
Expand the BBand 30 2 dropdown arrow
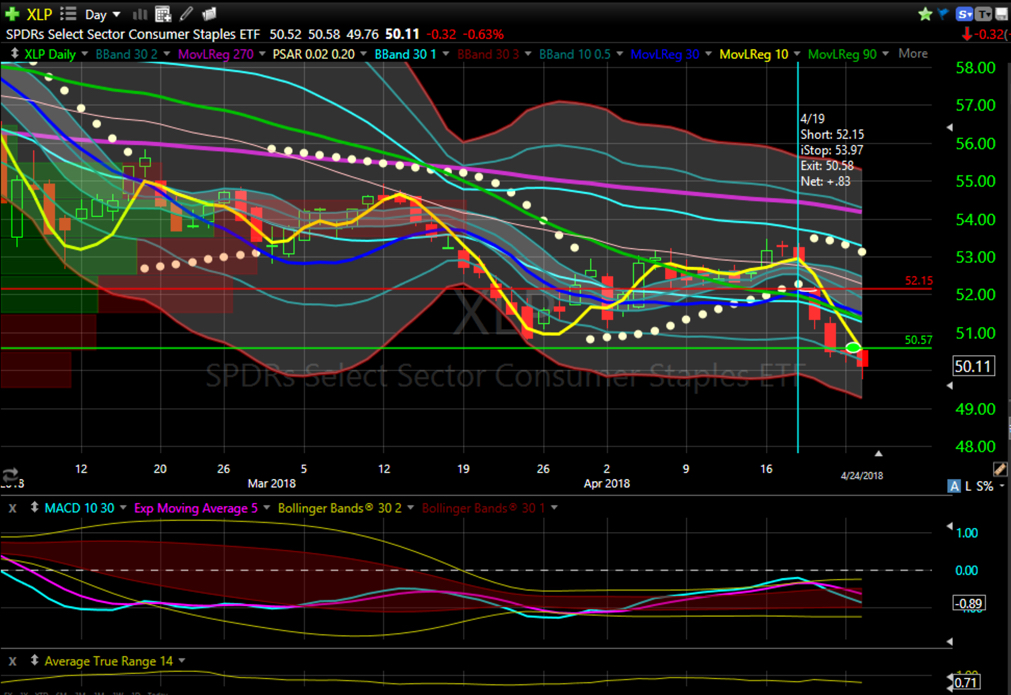click(166, 54)
